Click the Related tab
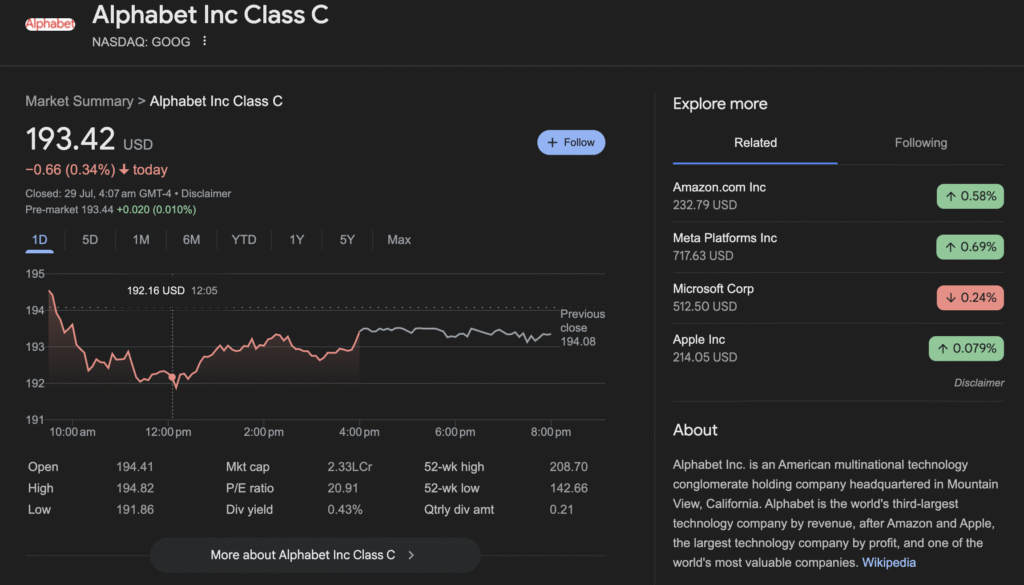 point(755,143)
